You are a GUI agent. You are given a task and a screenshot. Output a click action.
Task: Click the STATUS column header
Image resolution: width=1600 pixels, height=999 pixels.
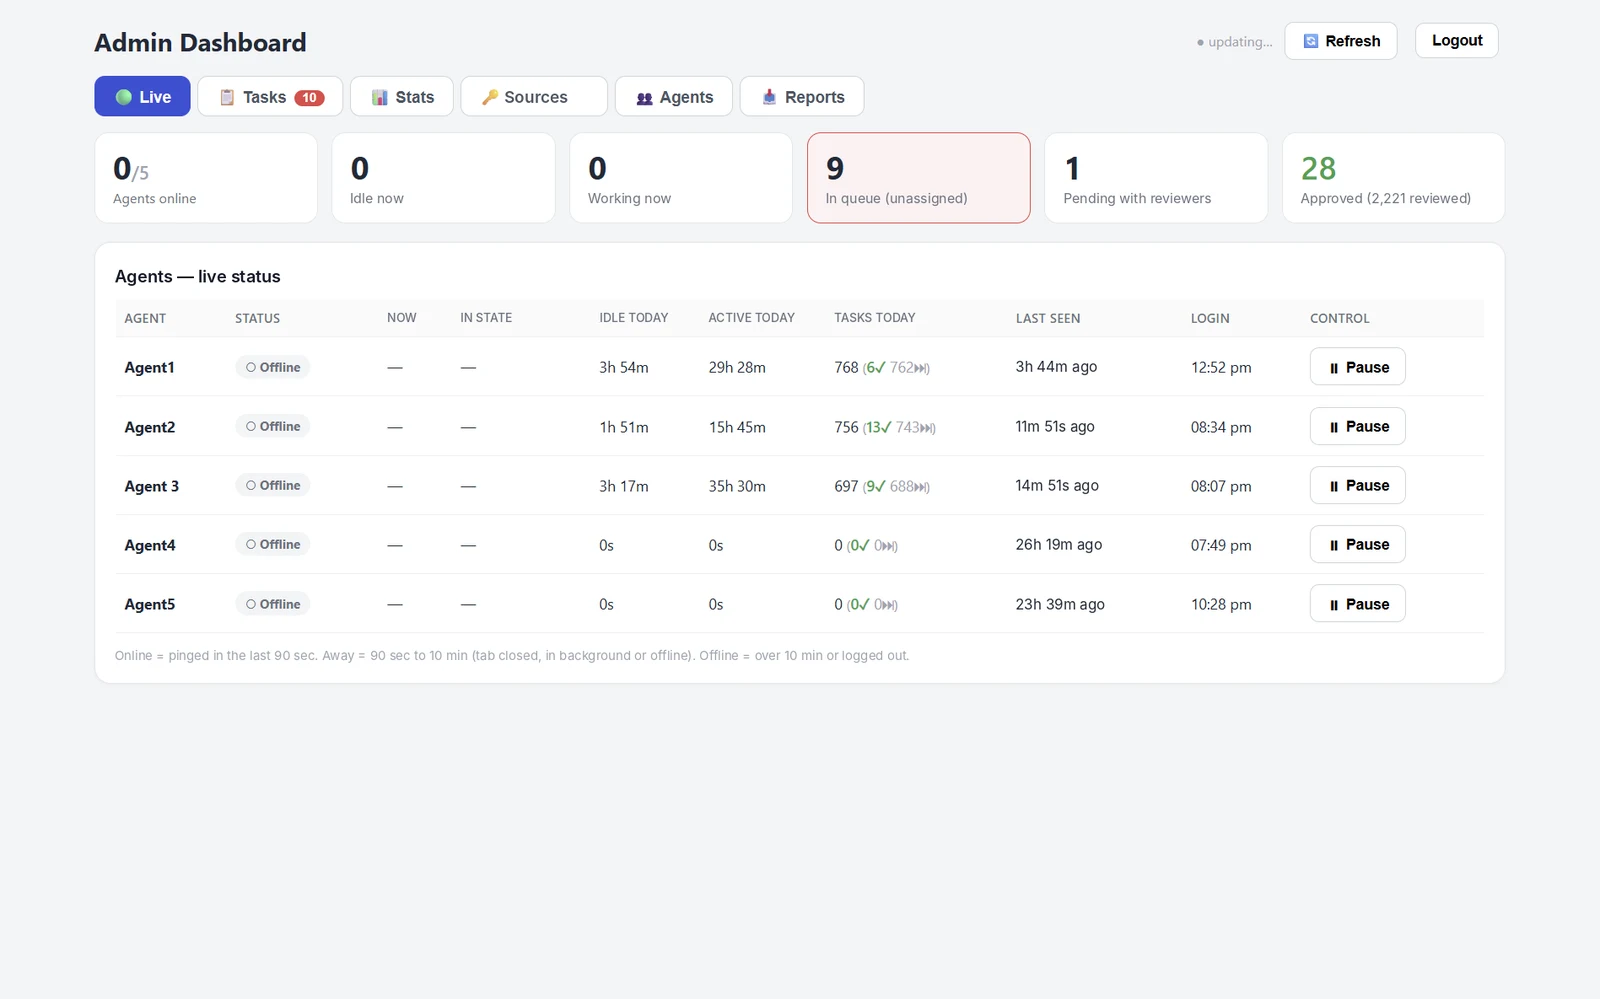point(258,318)
